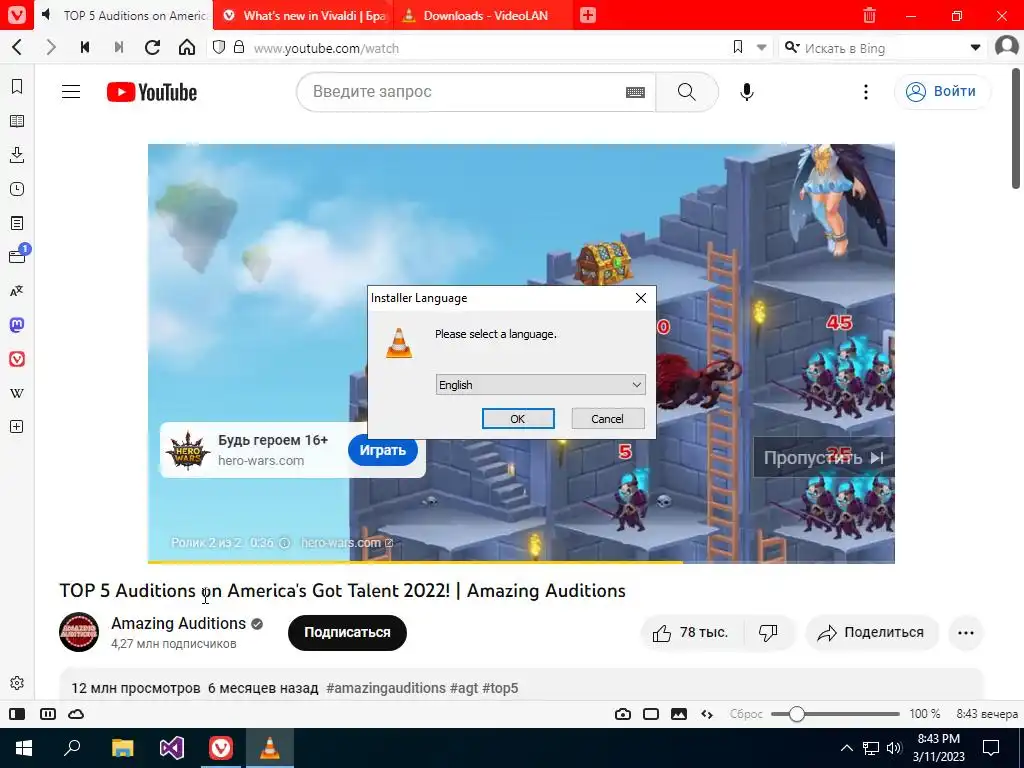Open the on-screen keyboard in YouTube search
The height and width of the screenshot is (768, 1024).
[x=635, y=93]
